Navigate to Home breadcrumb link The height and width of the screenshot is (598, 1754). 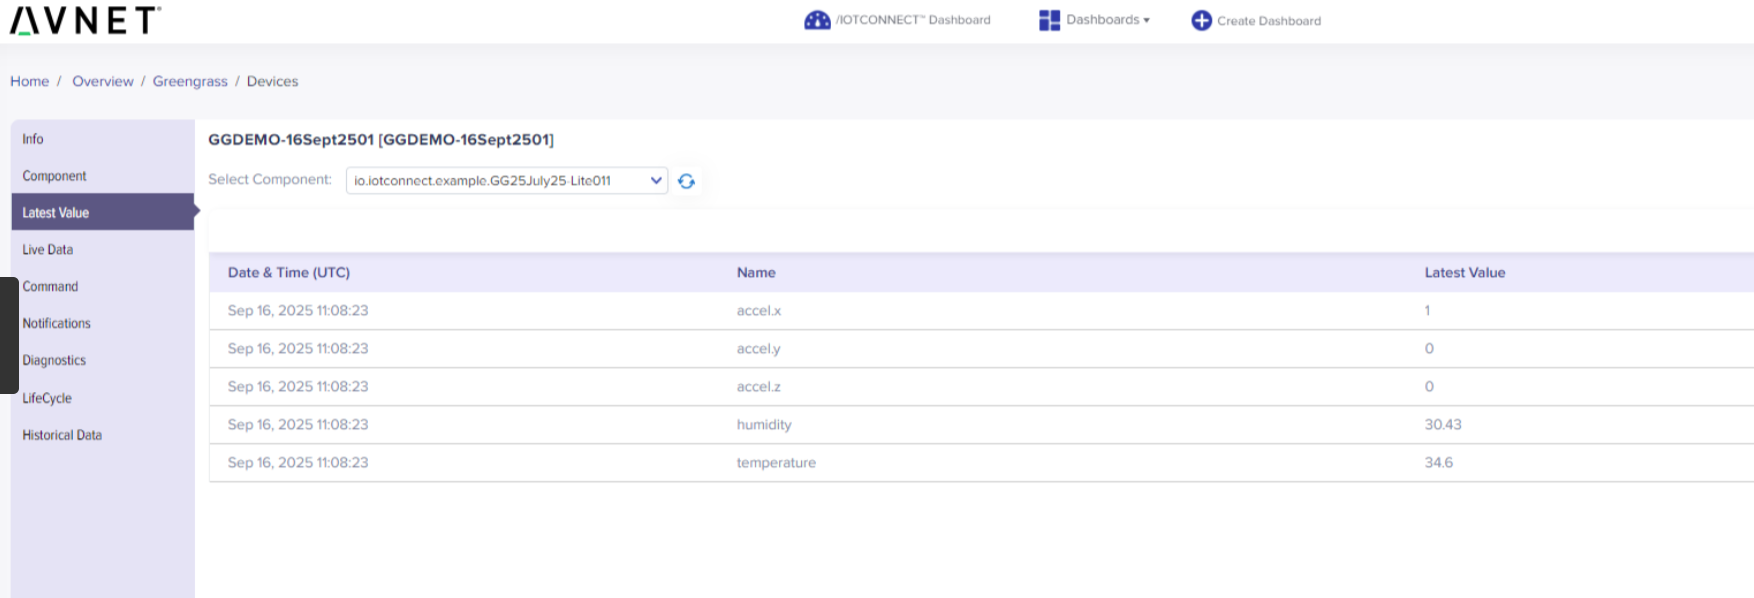coord(30,81)
